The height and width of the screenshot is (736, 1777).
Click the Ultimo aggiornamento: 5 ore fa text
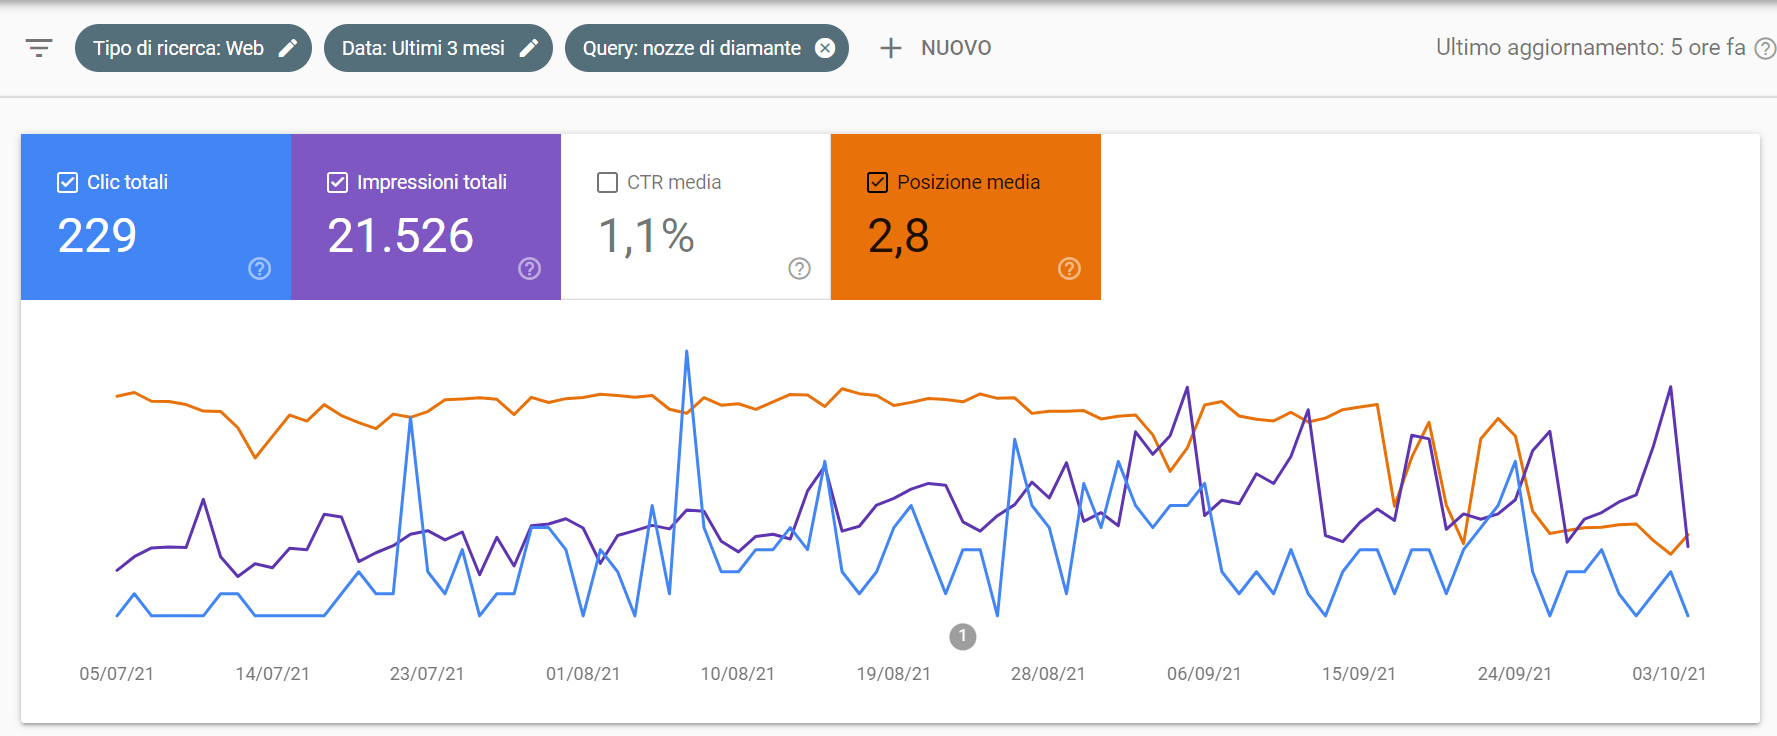pyautogui.click(x=1591, y=48)
